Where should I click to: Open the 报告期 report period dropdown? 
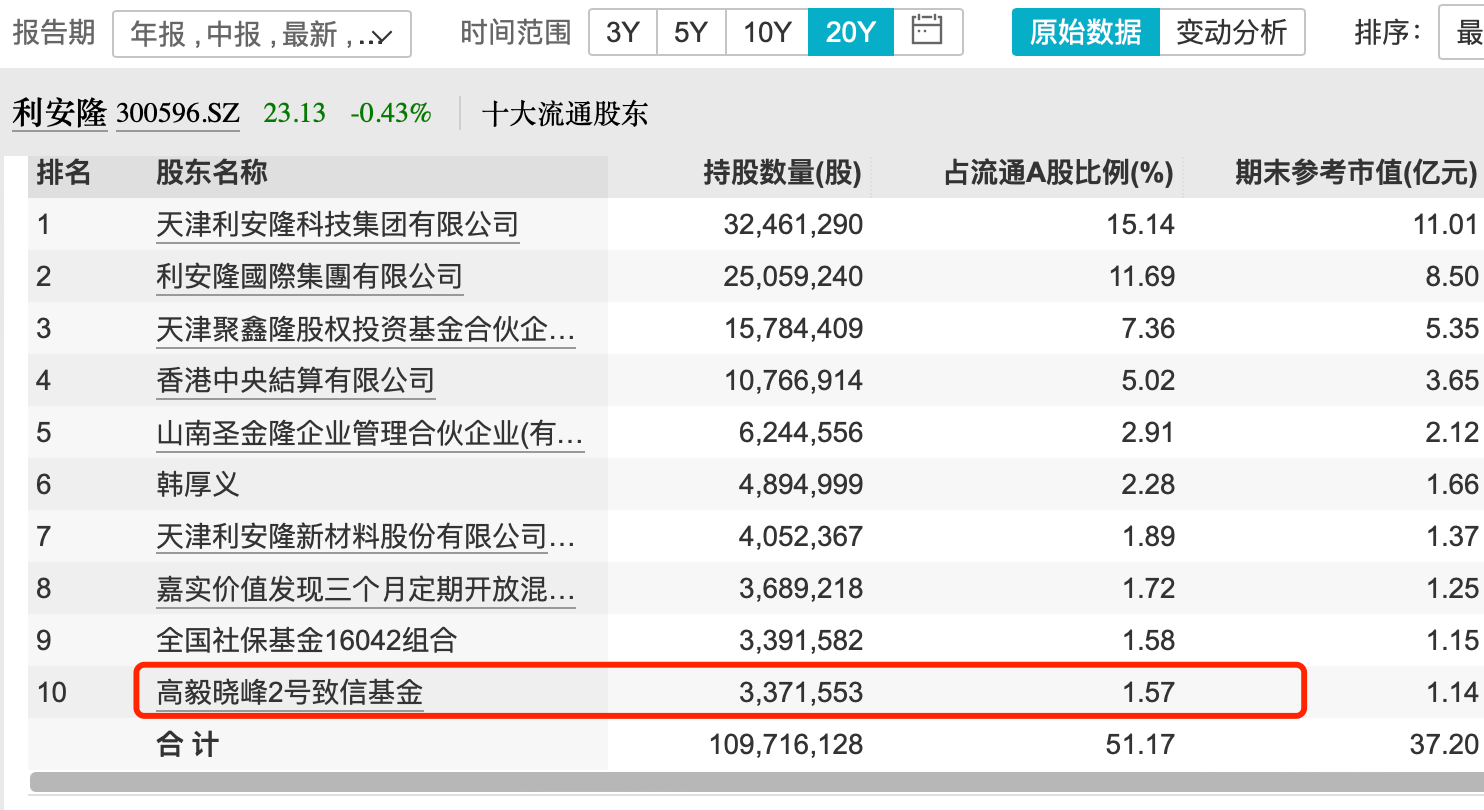click(x=262, y=34)
